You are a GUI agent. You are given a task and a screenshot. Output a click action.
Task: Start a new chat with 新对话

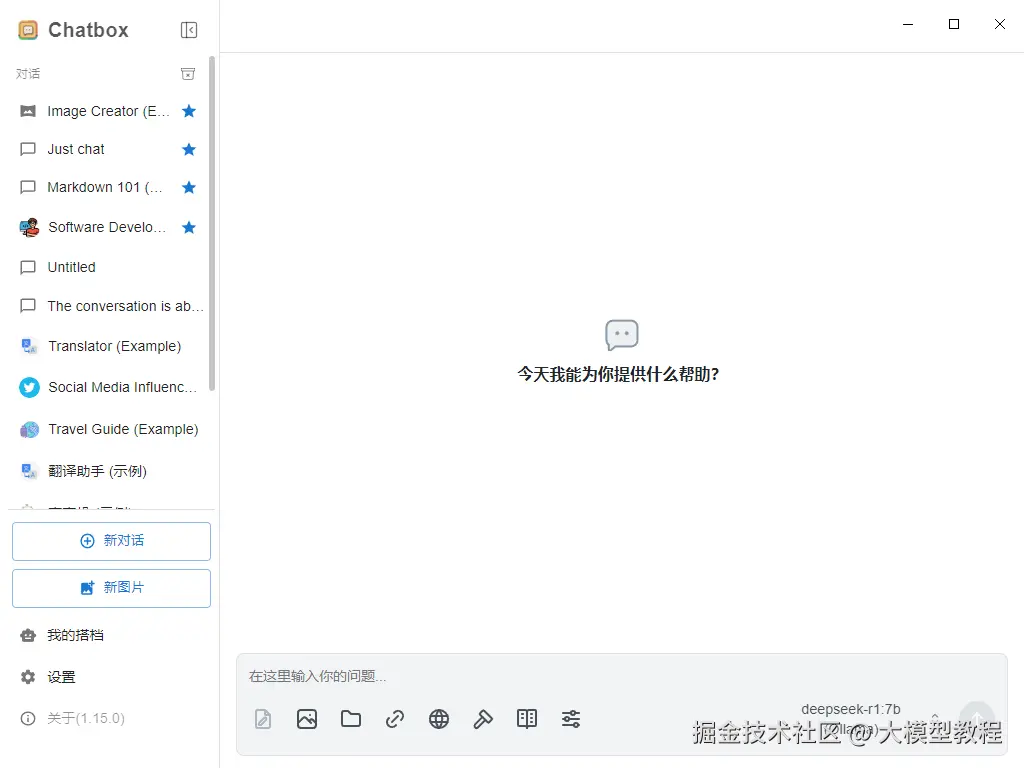(111, 541)
